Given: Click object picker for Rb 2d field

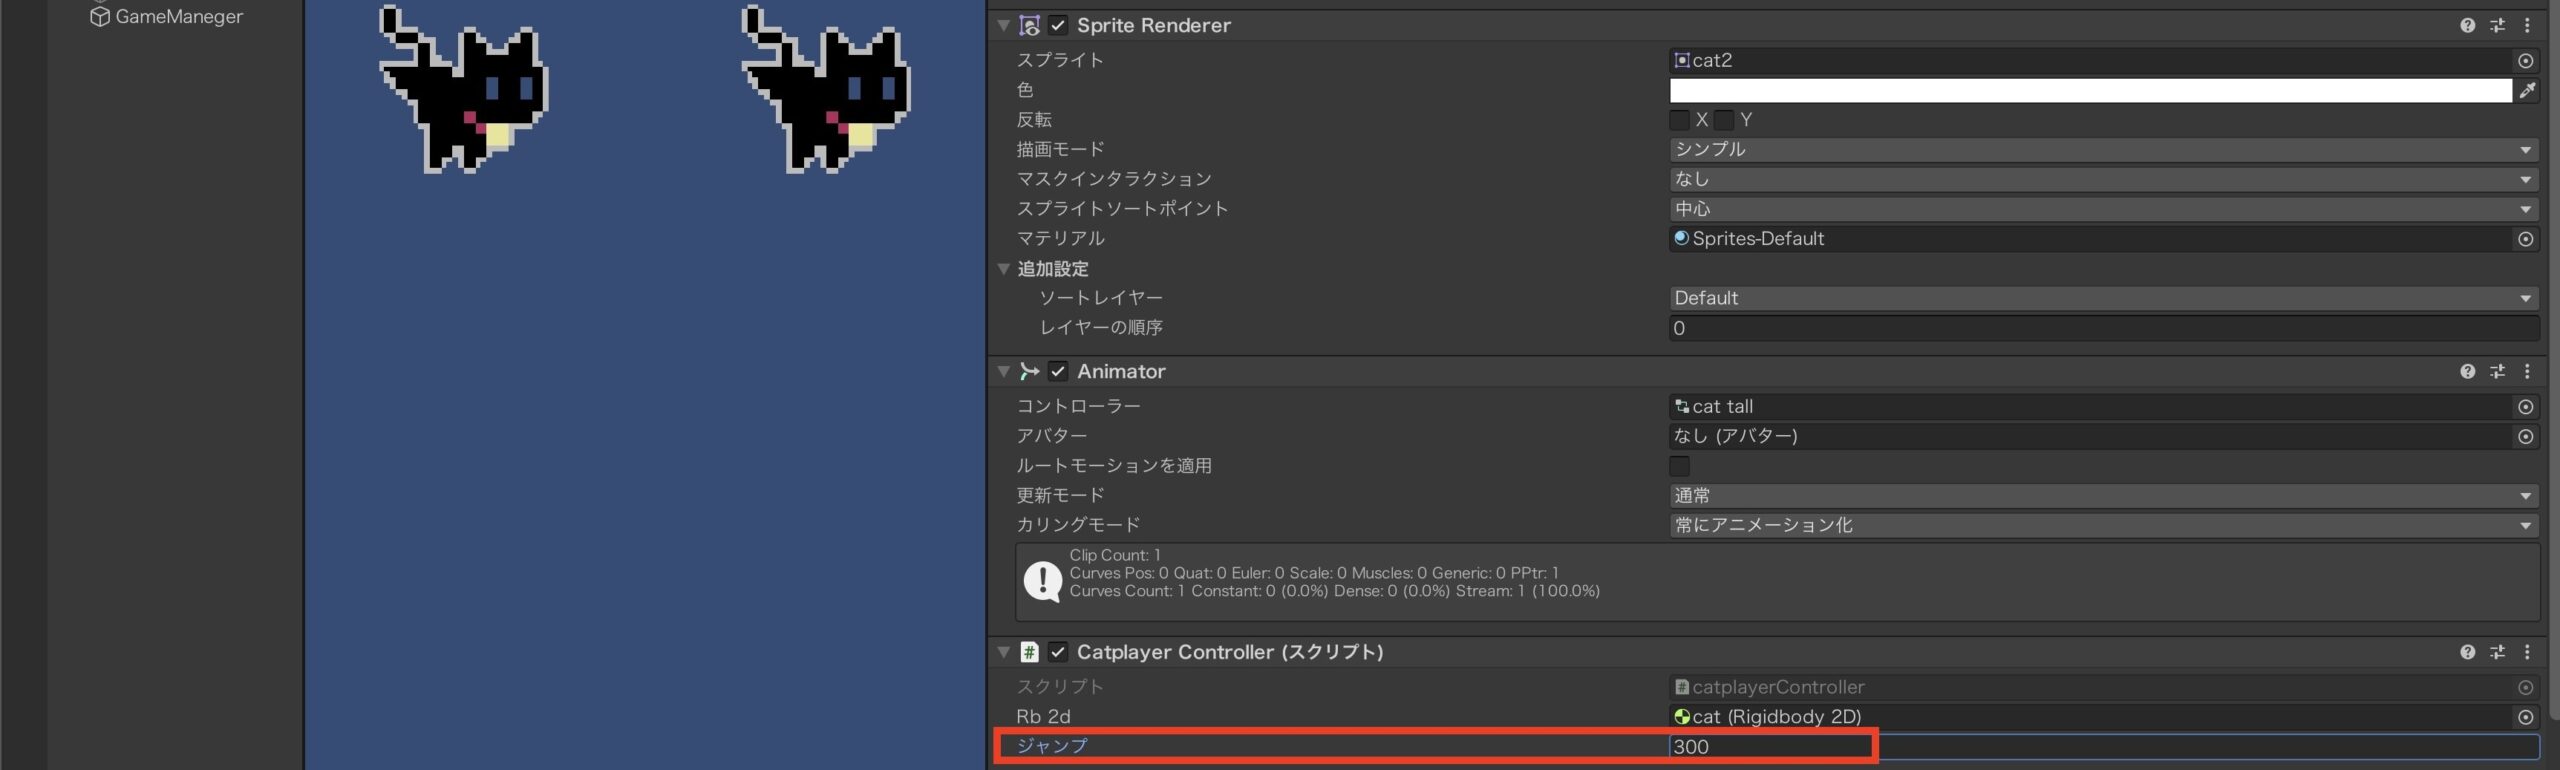Looking at the screenshot, I should tap(2525, 717).
